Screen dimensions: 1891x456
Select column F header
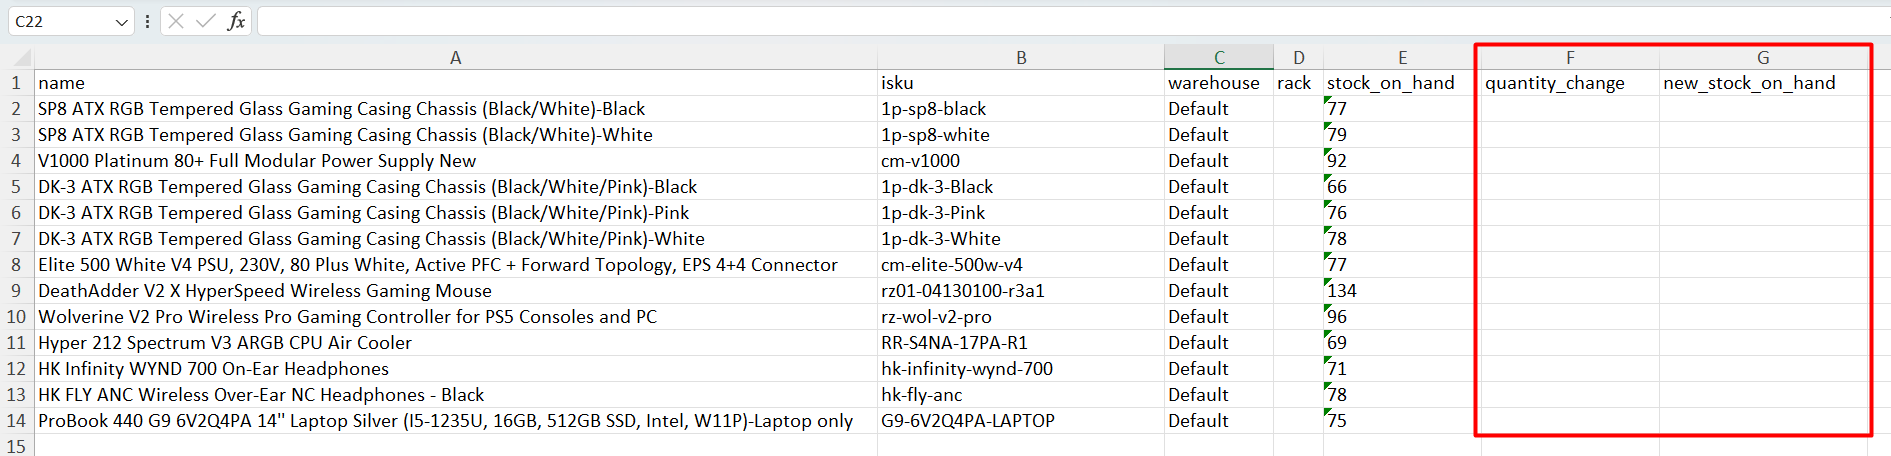(x=1570, y=58)
